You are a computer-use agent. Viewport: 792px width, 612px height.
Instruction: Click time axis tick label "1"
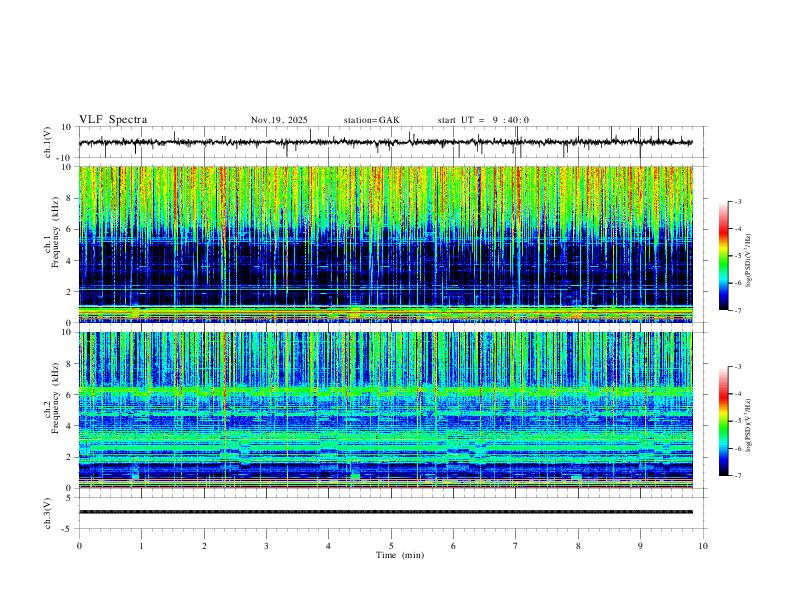coord(141,546)
